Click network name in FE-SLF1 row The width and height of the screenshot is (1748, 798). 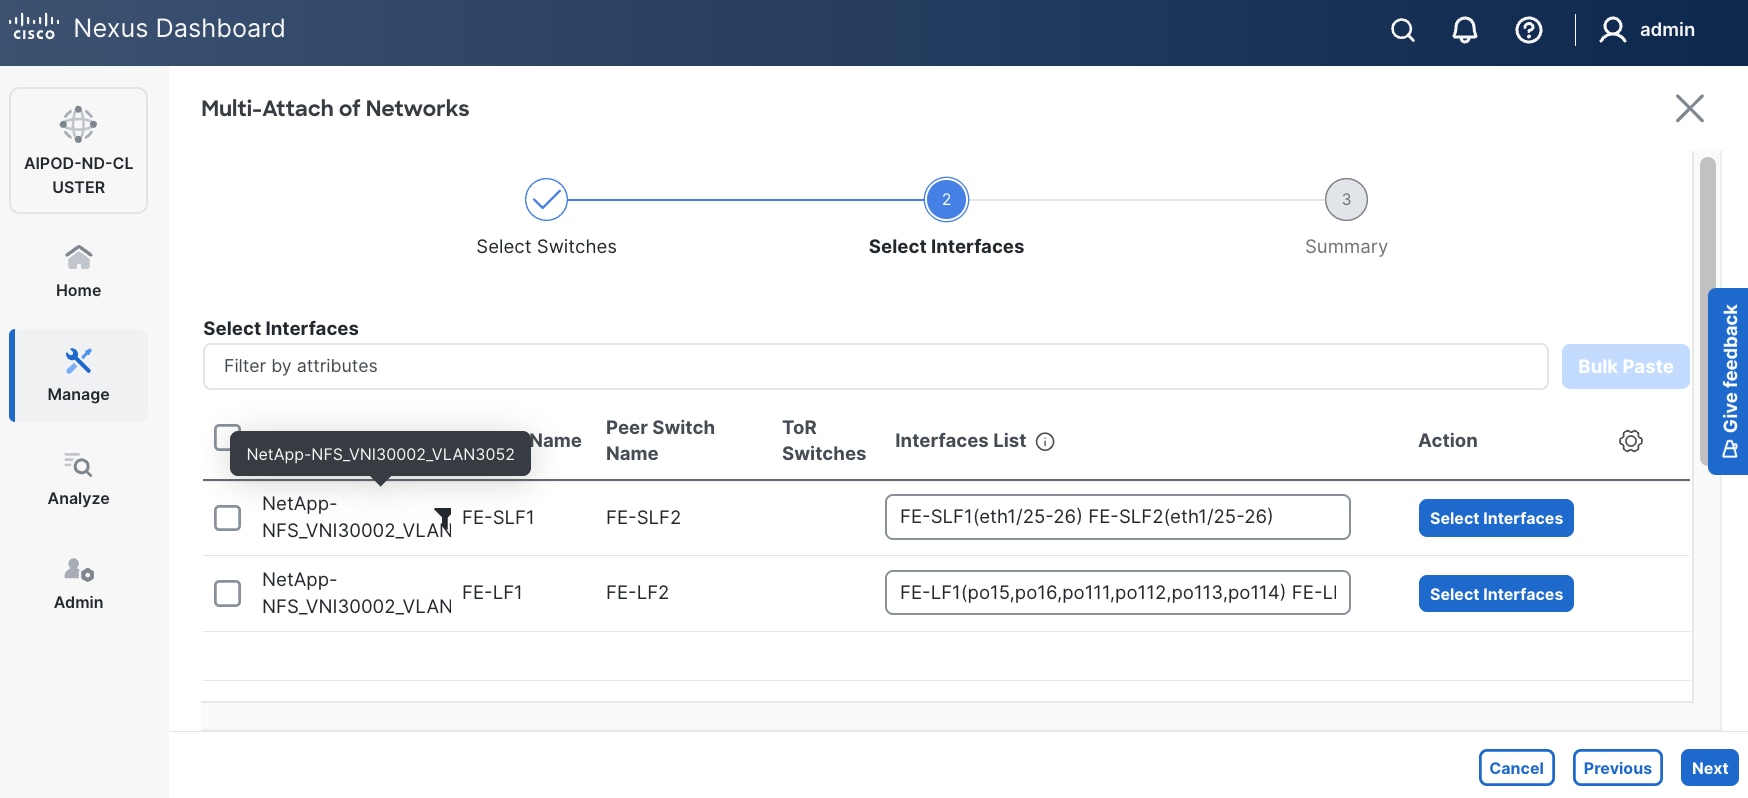(357, 517)
